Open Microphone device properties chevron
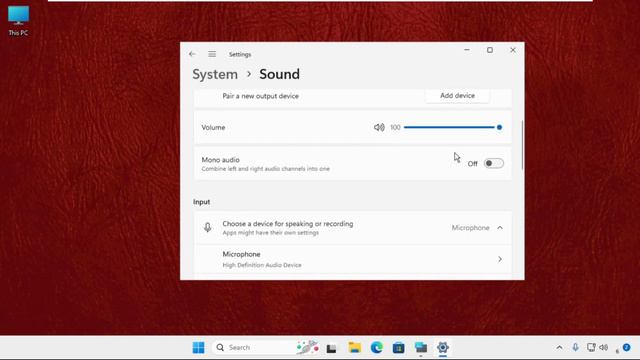 pos(500,259)
